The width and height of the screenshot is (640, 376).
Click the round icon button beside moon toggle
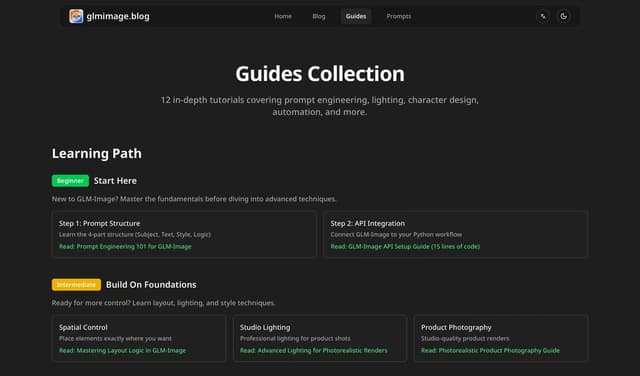[543, 16]
